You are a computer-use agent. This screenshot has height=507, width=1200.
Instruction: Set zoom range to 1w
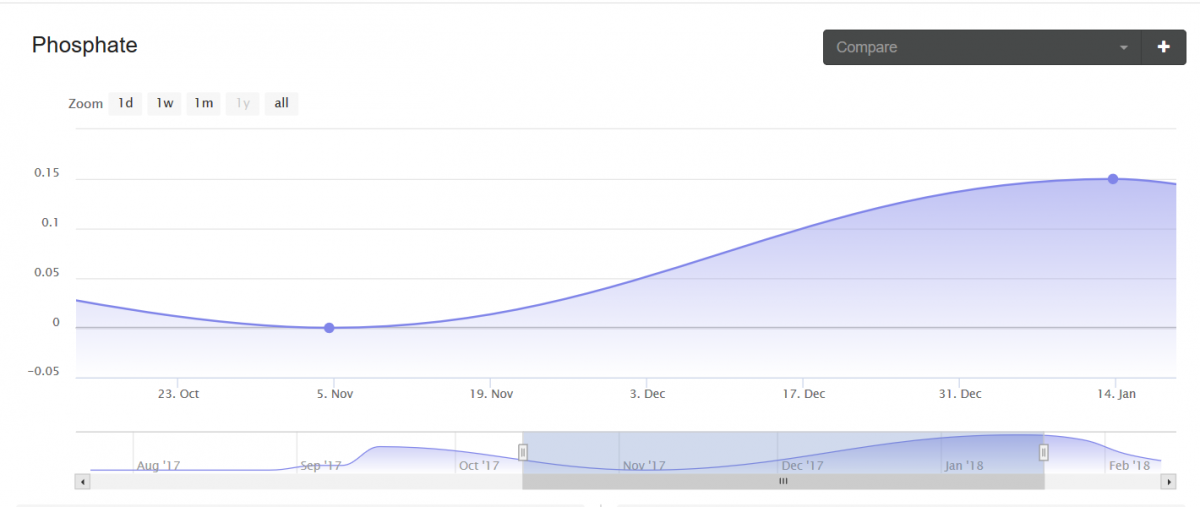(164, 103)
